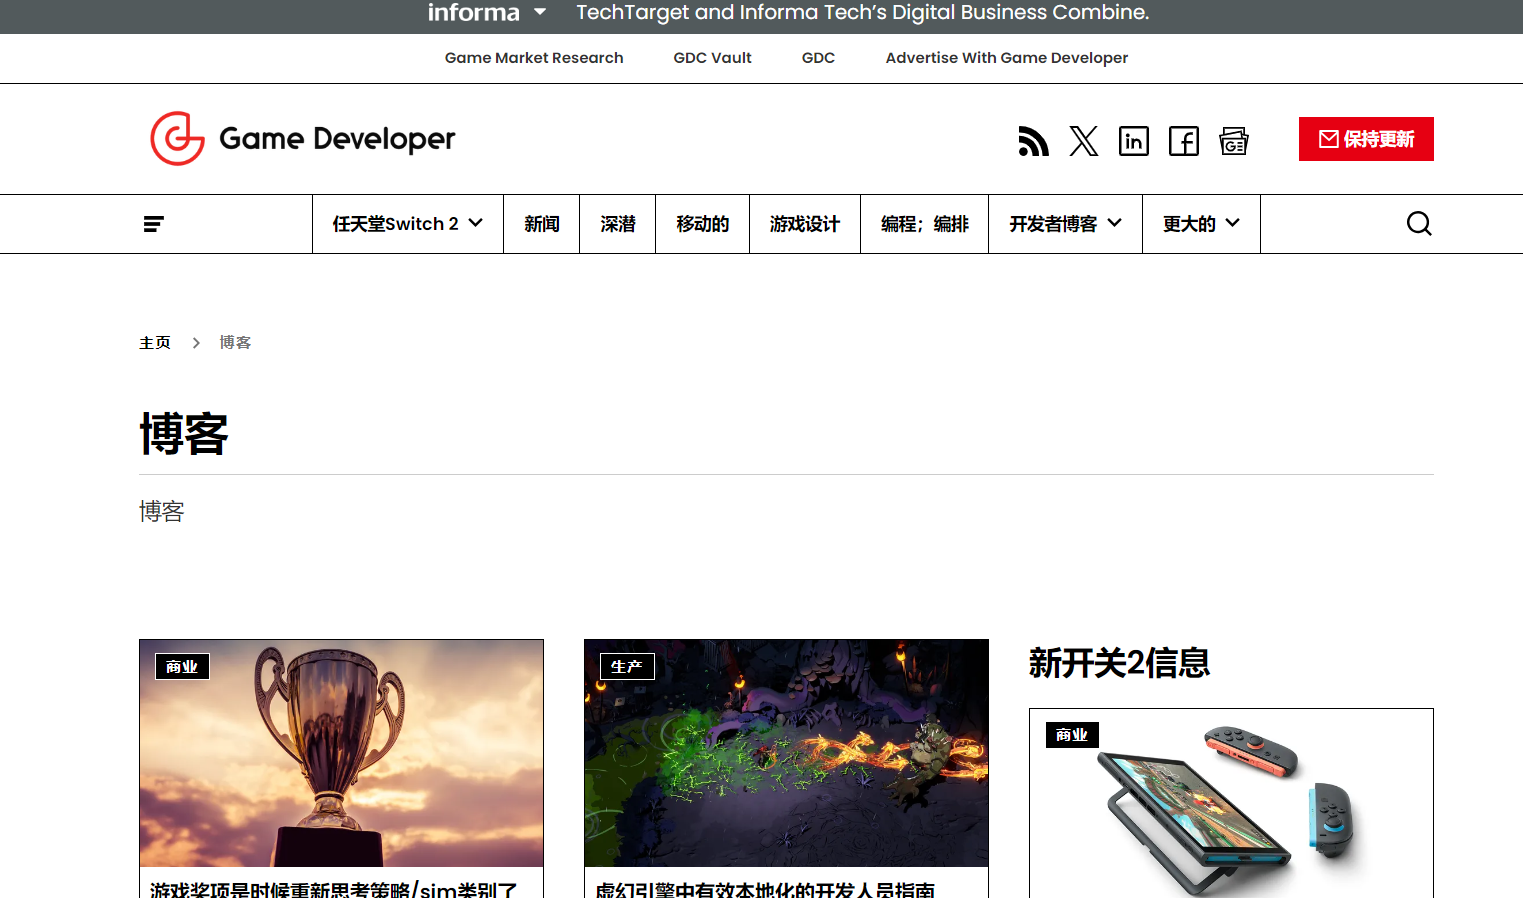
Task: Click the 生产 category tag
Action: (627, 667)
